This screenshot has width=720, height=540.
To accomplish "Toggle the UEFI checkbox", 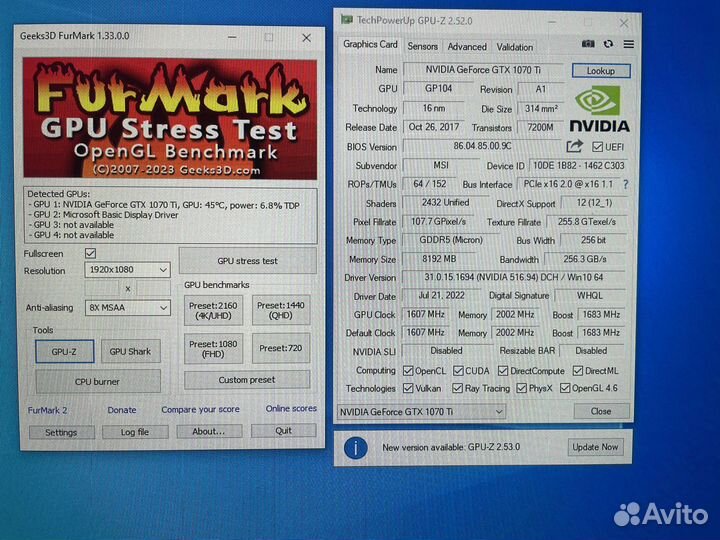I will (597, 147).
